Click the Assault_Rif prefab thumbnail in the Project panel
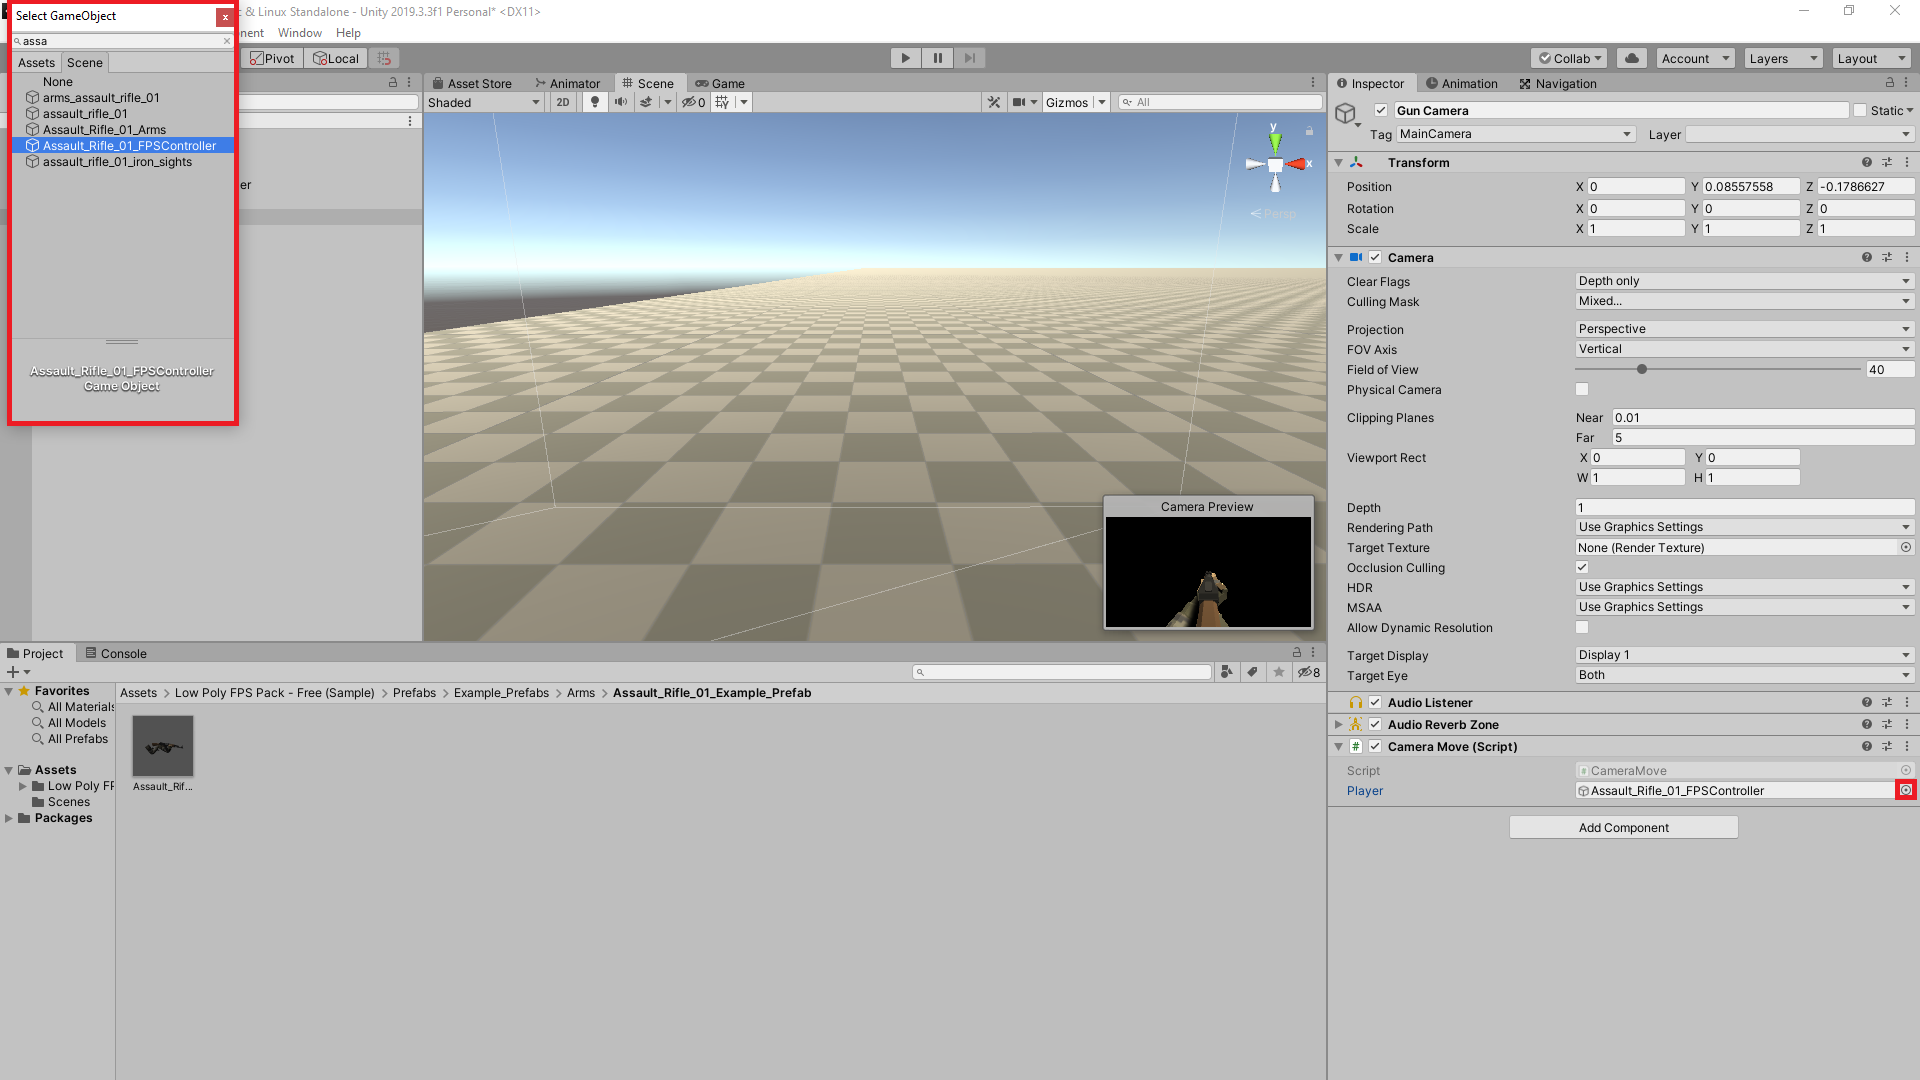The width and height of the screenshot is (1920, 1080). point(162,746)
